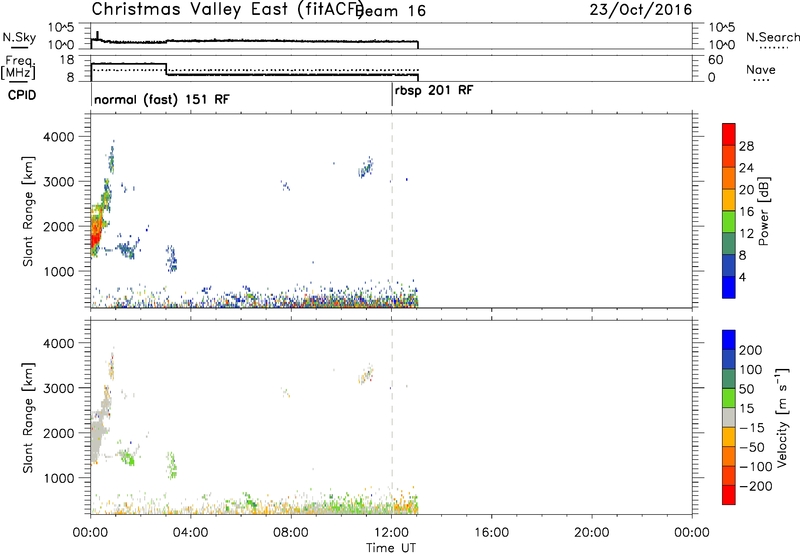Click the 'Freq. [MHz]' axis label
The width and height of the screenshot is (800, 554).
coord(18,67)
